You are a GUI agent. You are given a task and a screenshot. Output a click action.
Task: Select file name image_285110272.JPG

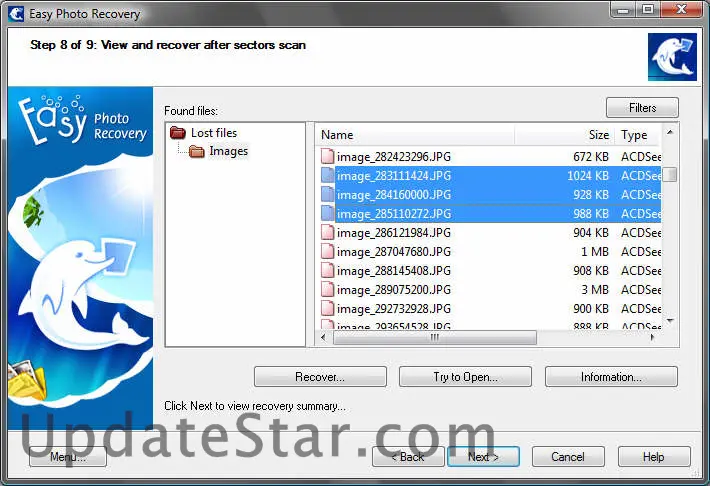click(393, 214)
